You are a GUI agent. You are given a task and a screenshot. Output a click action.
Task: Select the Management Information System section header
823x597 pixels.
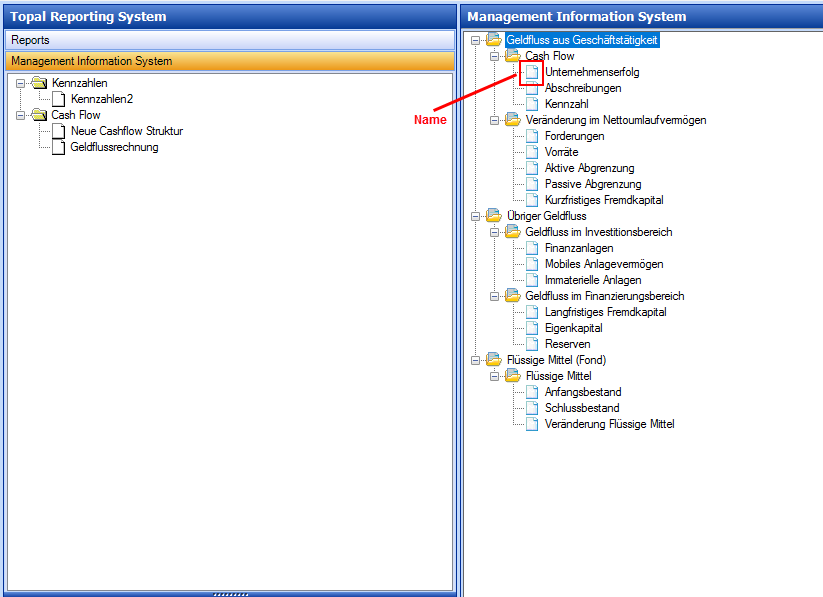(229, 61)
